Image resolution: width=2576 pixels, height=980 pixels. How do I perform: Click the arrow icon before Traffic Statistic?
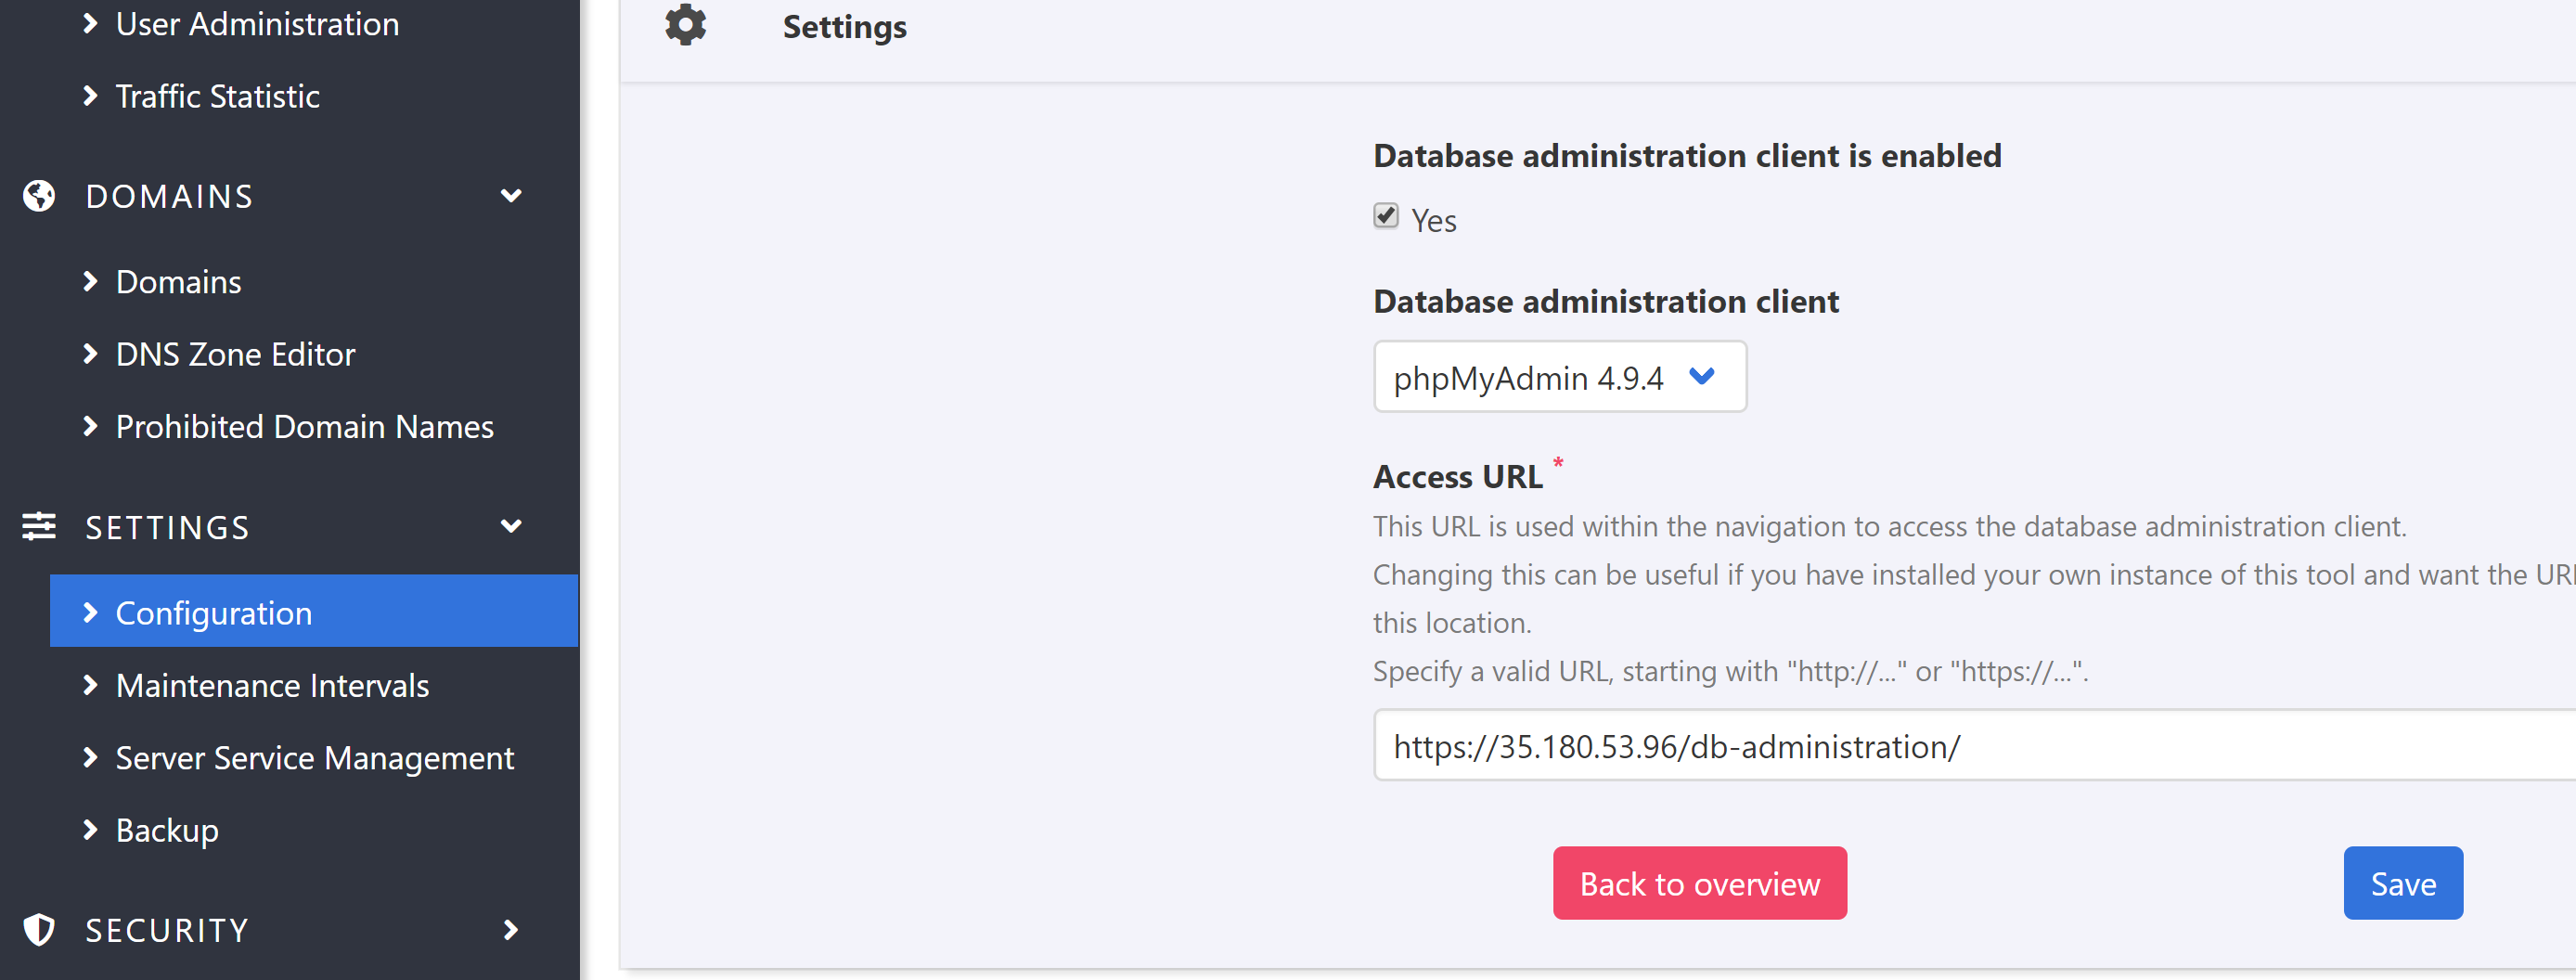click(x=90, y=96)
